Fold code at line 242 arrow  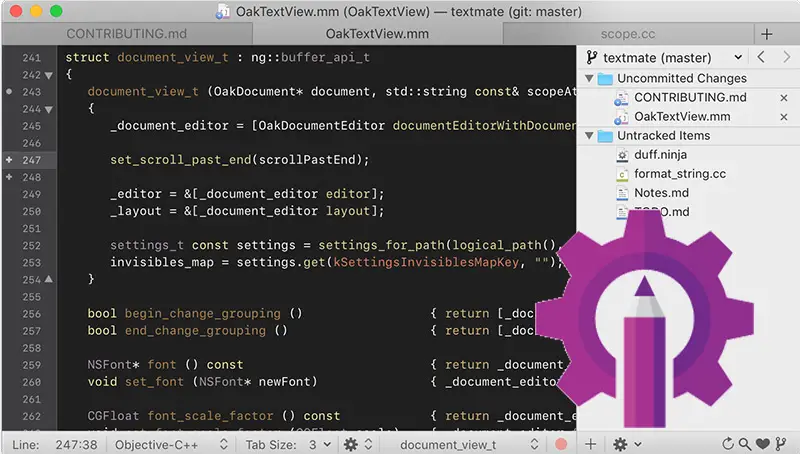click(x=48, y=75)
